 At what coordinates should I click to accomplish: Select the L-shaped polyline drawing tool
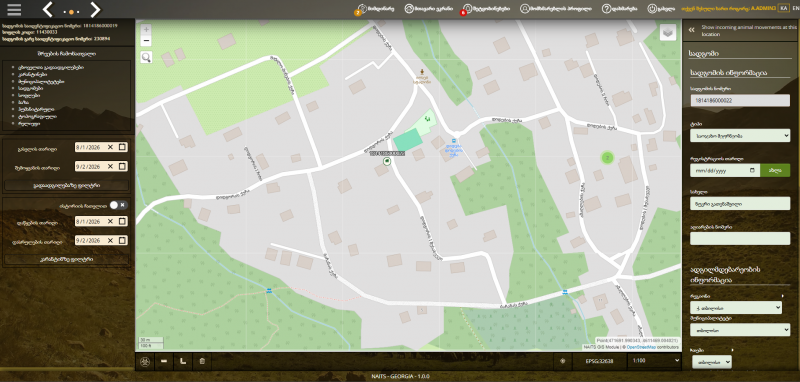[x=183, y=362]
